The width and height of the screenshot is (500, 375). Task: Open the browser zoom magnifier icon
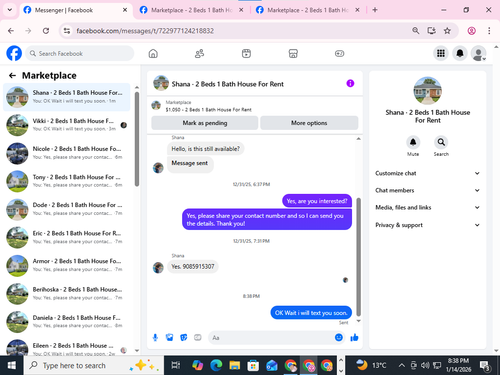(x=415, y=31)
